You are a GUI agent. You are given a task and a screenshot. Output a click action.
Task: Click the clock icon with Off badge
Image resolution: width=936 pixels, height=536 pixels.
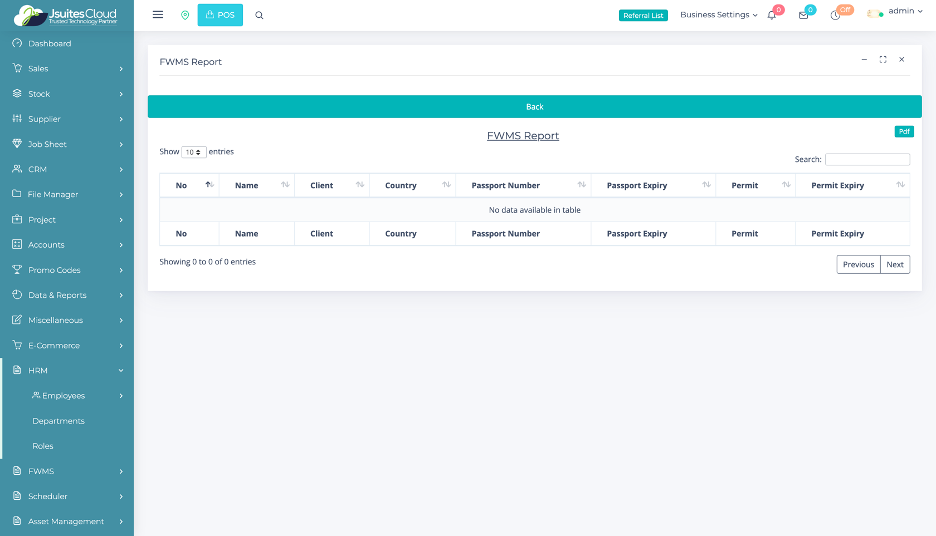pyautogui.click(x=835, y=15)
